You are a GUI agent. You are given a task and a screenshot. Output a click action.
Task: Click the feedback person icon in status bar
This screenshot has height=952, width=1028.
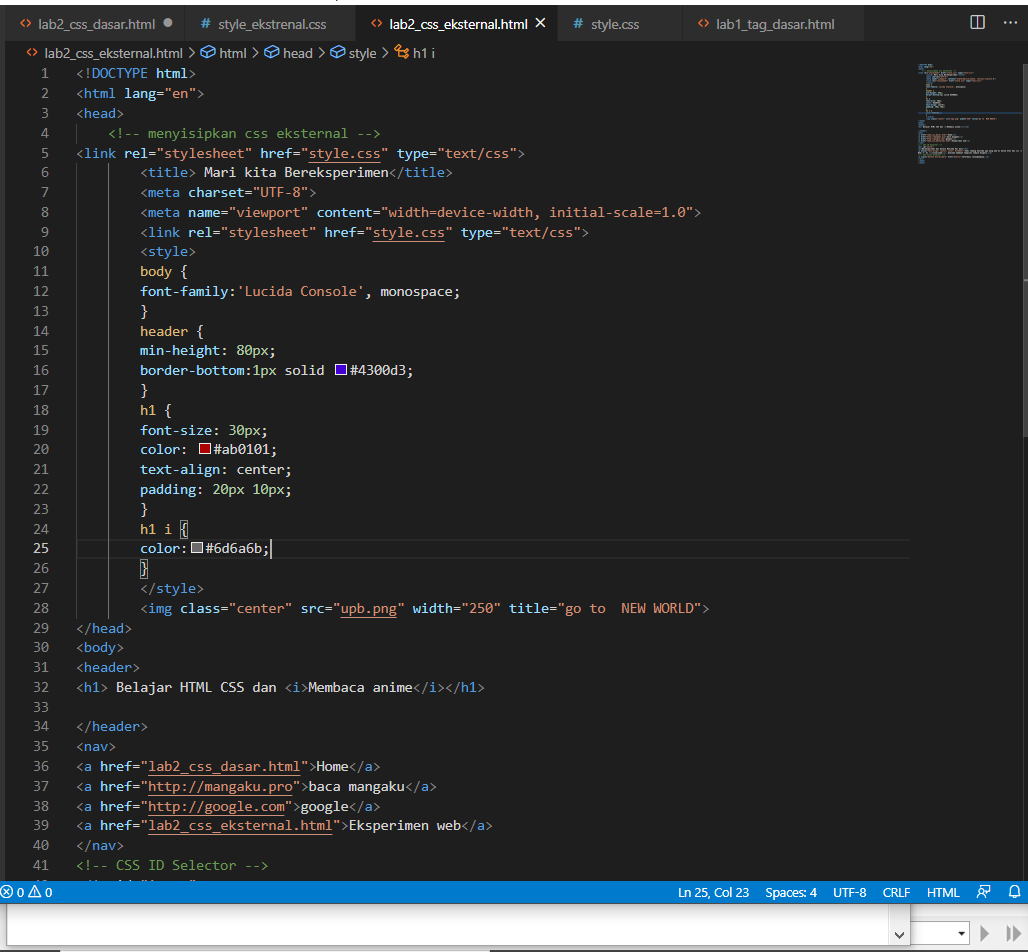point(984,892)
